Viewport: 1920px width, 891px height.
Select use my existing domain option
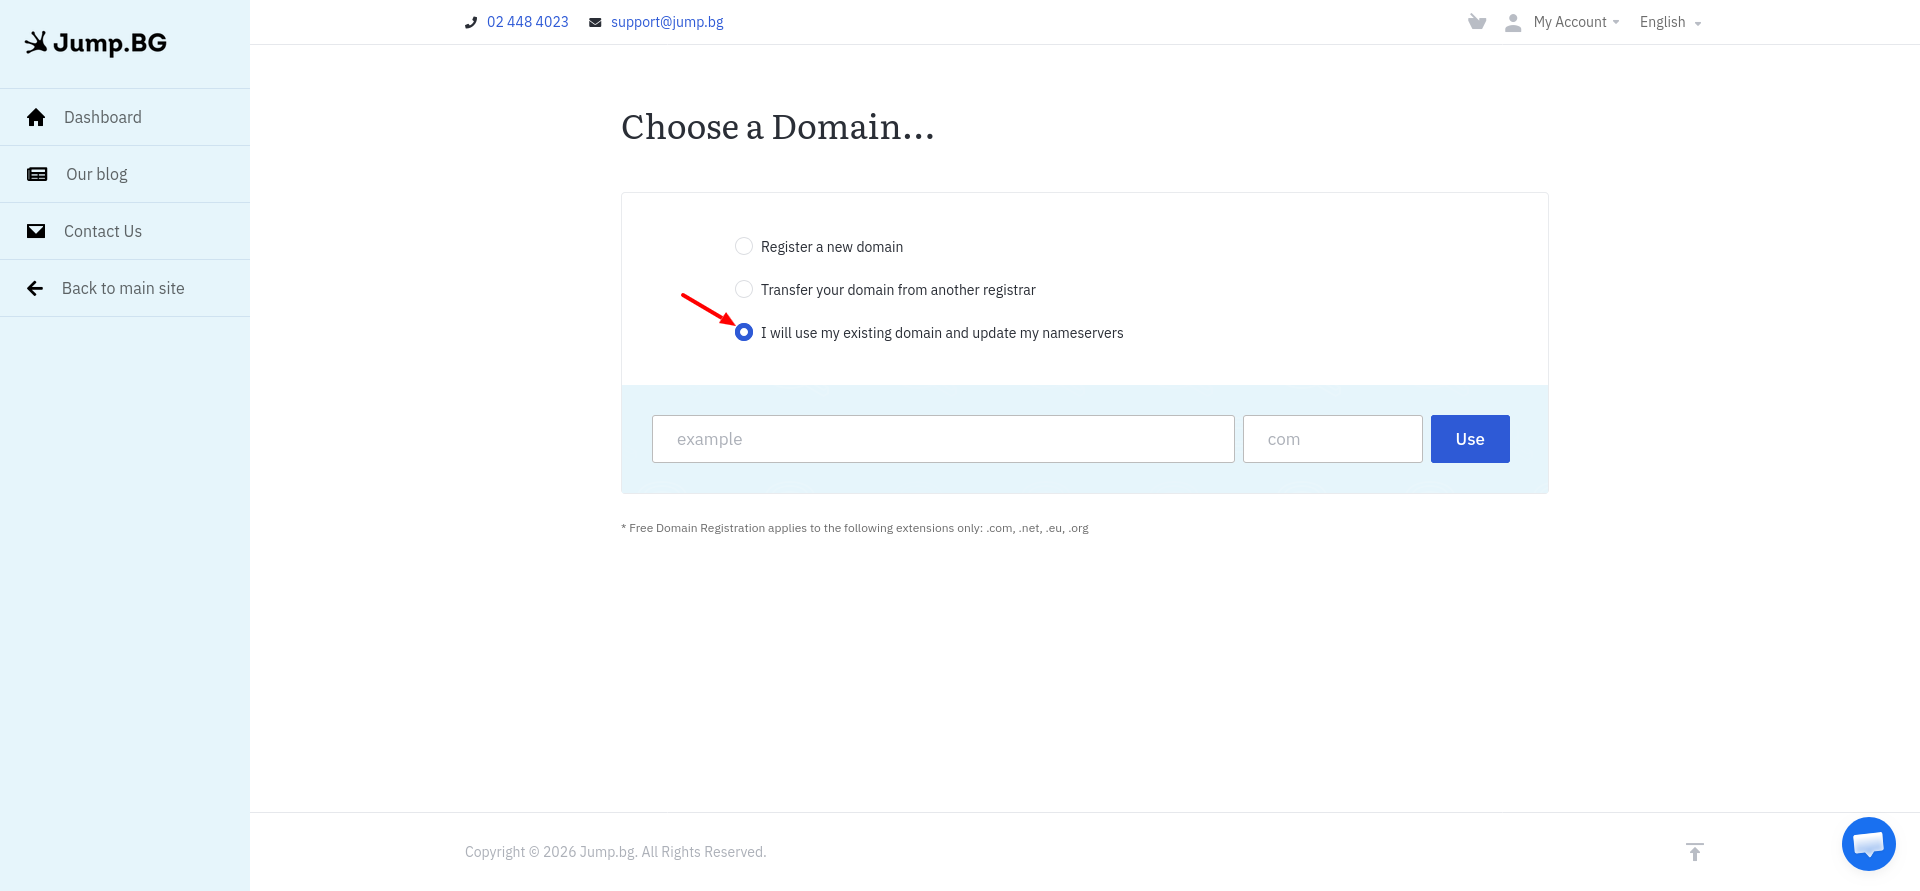coord(744,332)
